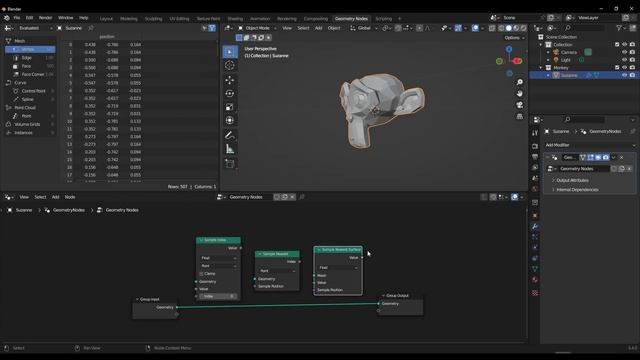Open the Edit menu

29,18
